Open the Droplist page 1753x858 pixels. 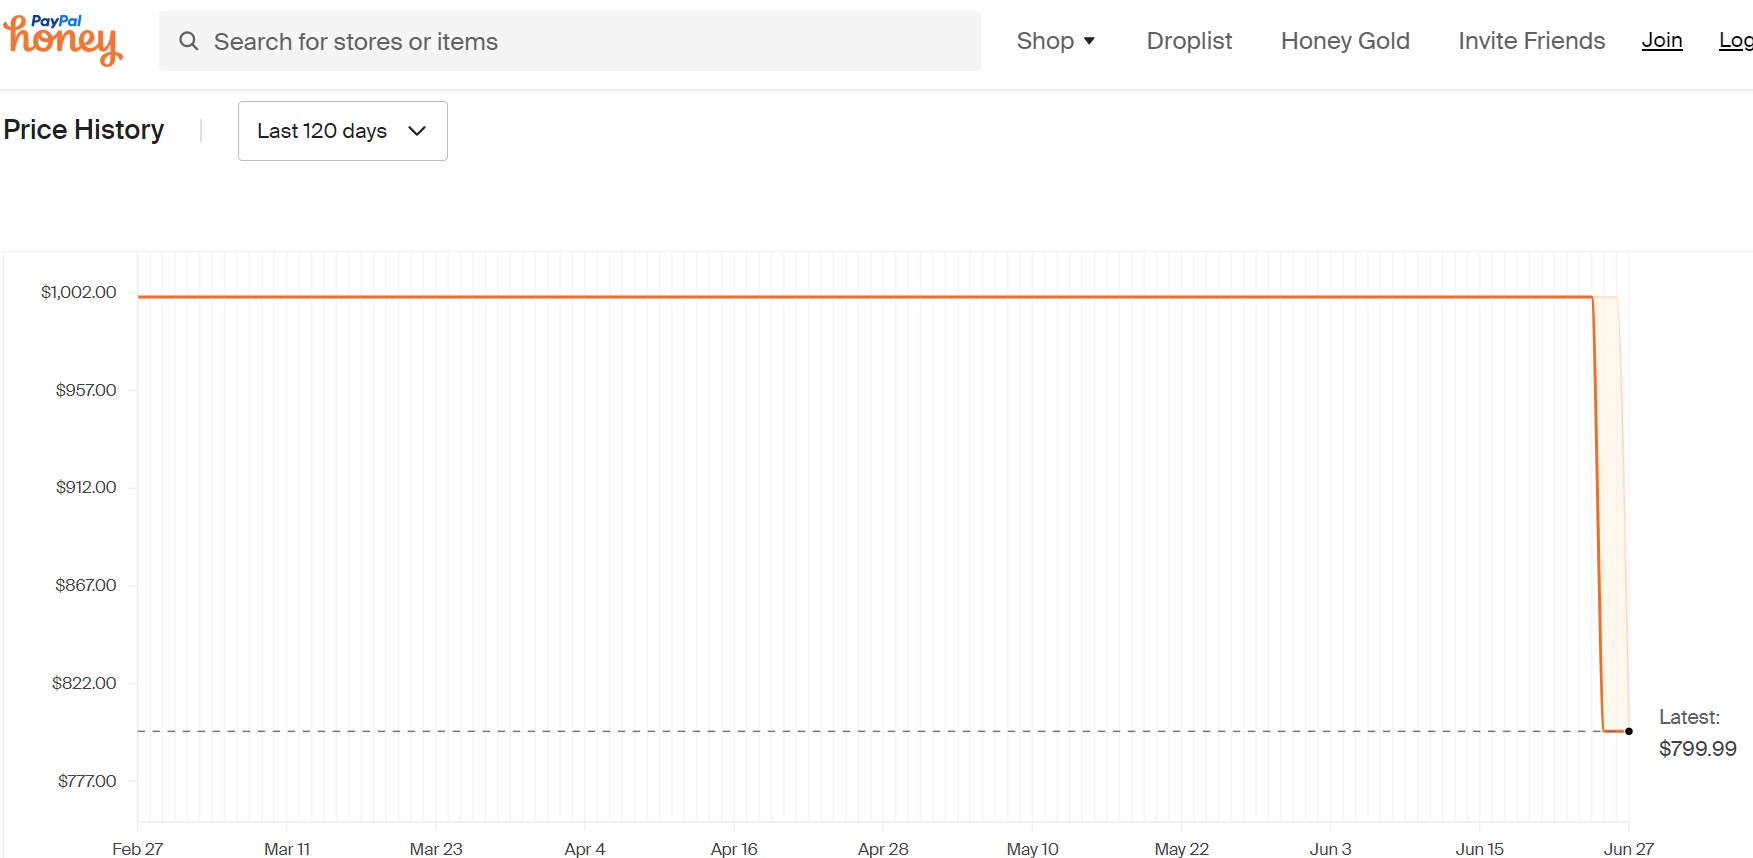click(1189, 41)
